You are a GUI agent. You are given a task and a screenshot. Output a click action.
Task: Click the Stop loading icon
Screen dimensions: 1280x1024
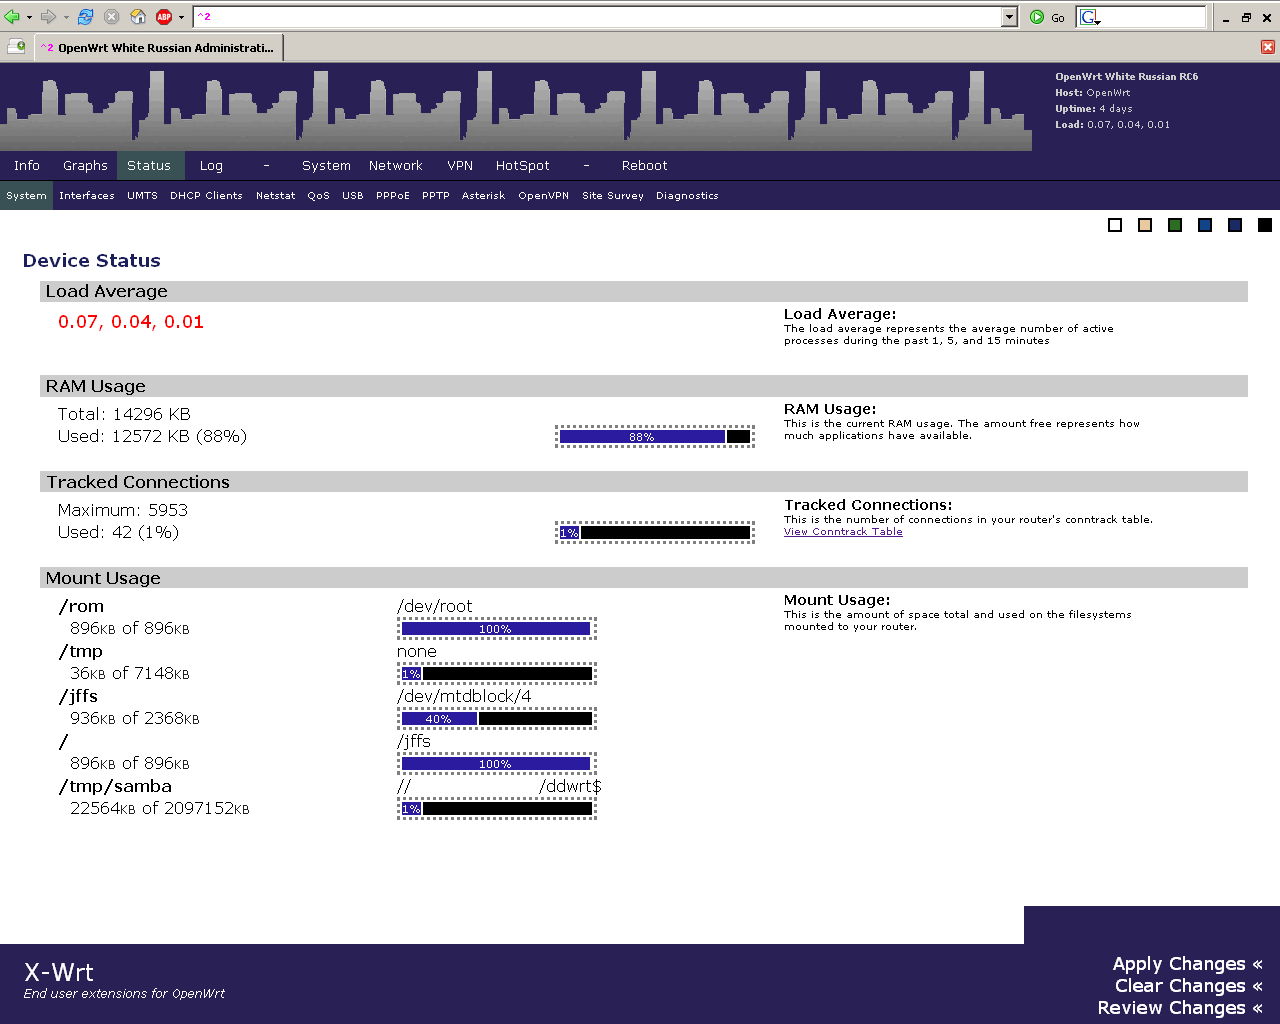click(112, 17)
